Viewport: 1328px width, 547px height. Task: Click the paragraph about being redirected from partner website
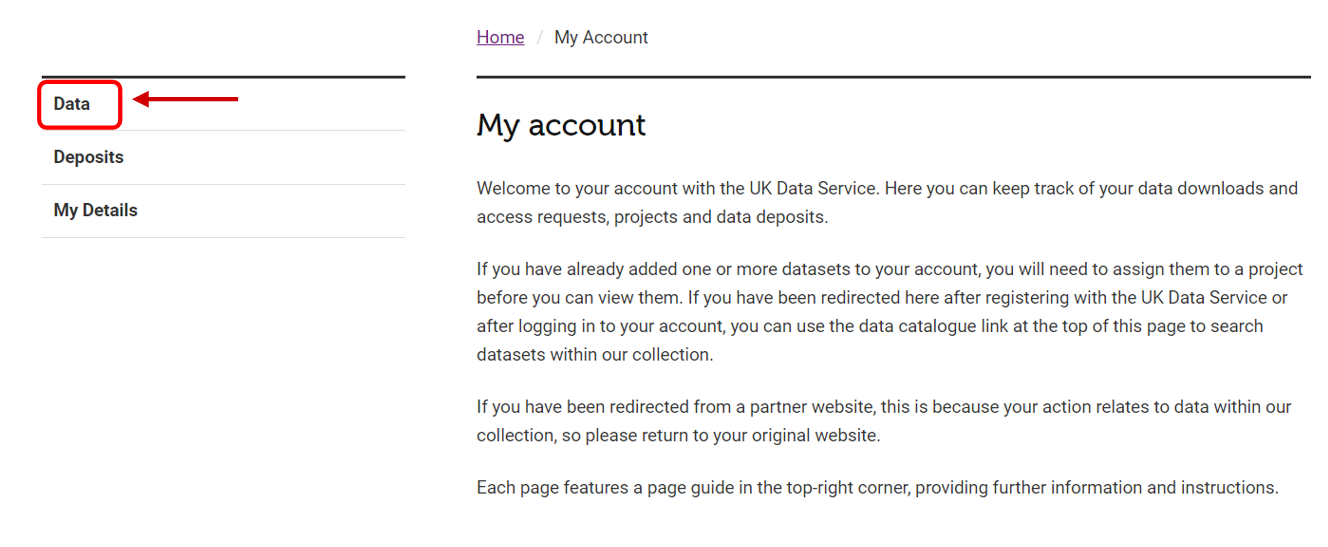pyautogui.click(x=884, y=421)
